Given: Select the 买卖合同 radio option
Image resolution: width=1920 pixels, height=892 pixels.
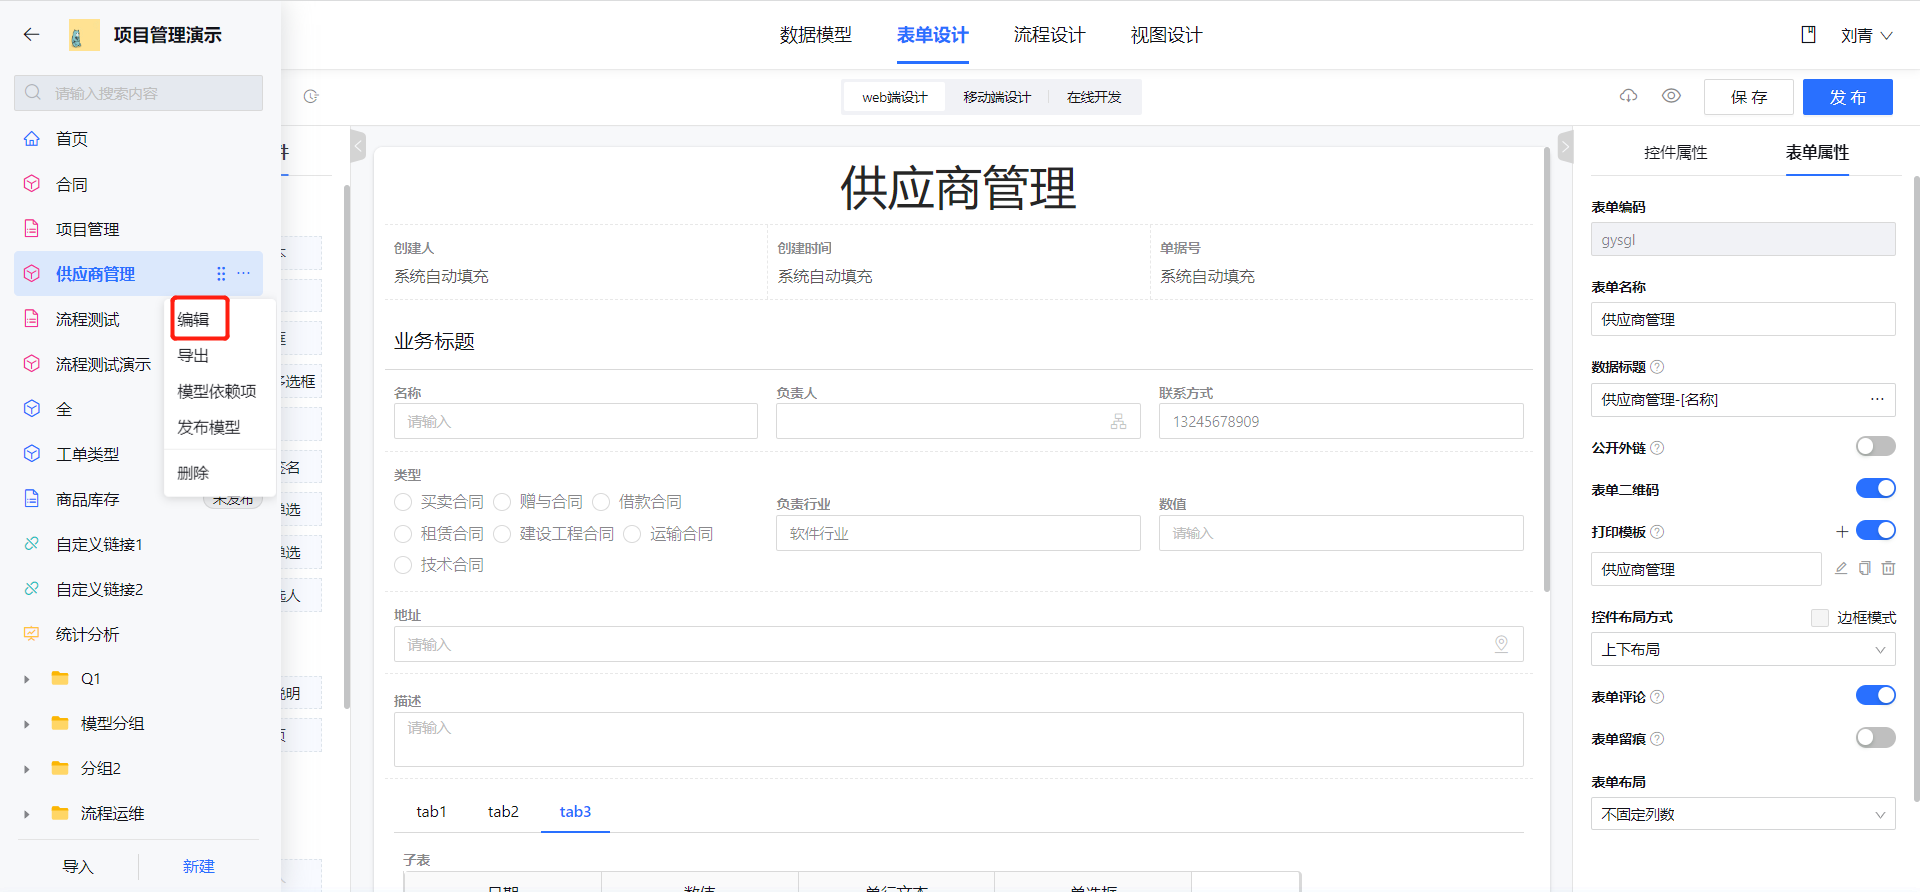Looking at the screenshot, I should coord(403,502).
